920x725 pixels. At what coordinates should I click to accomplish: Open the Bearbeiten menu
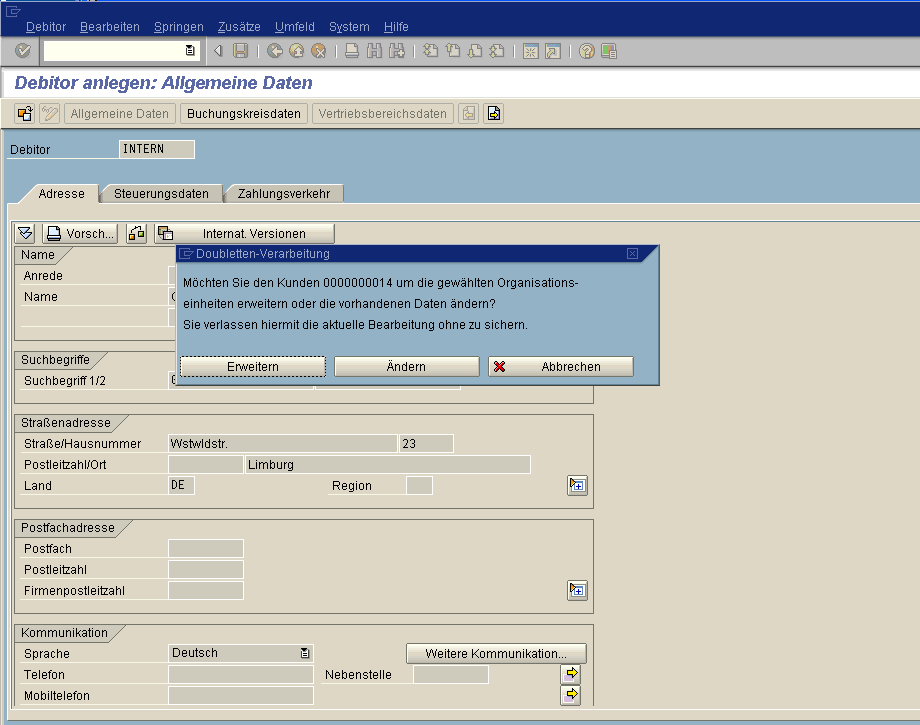110,27
